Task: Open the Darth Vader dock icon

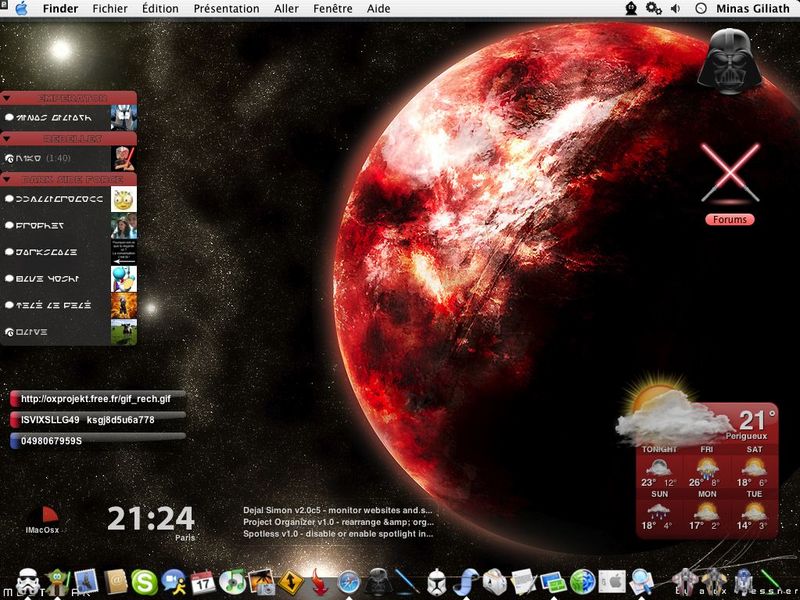Action: coord(378,582)
